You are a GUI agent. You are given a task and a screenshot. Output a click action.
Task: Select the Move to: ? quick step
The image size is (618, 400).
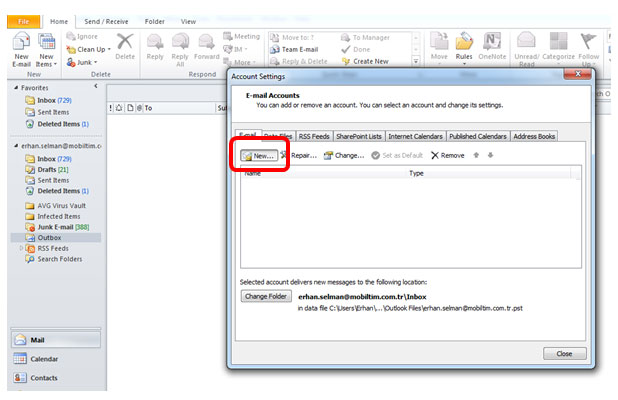pos(292,37)
